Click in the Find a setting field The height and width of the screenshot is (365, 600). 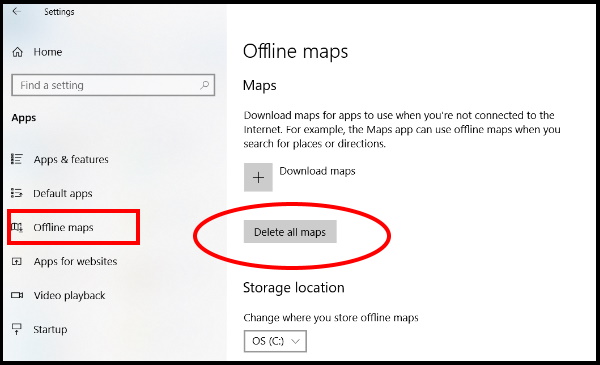click(x=113, y=85)
